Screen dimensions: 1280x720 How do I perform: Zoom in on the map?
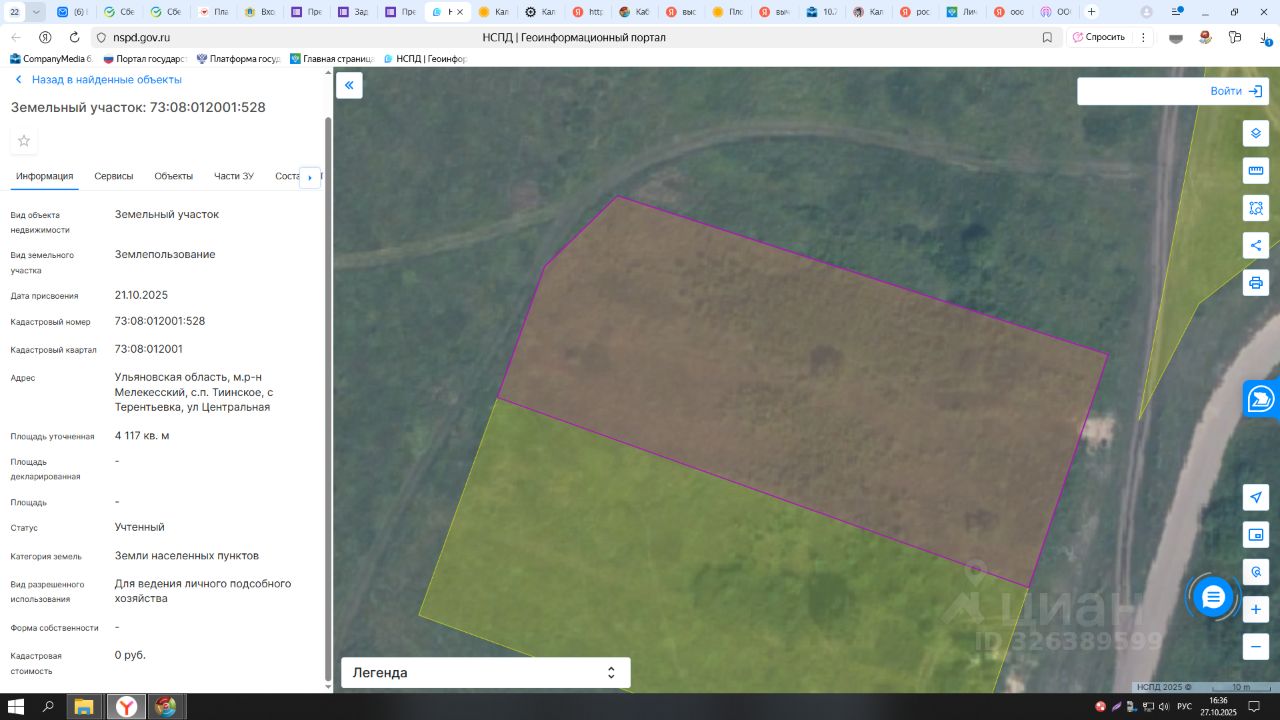pos(1256,609)
